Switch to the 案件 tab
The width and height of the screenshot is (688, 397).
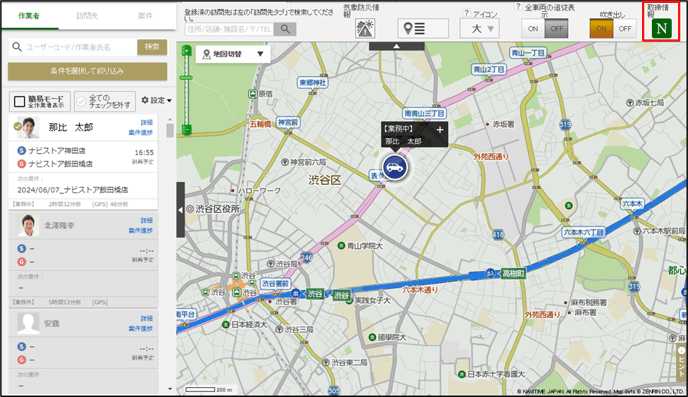point(145,16)
